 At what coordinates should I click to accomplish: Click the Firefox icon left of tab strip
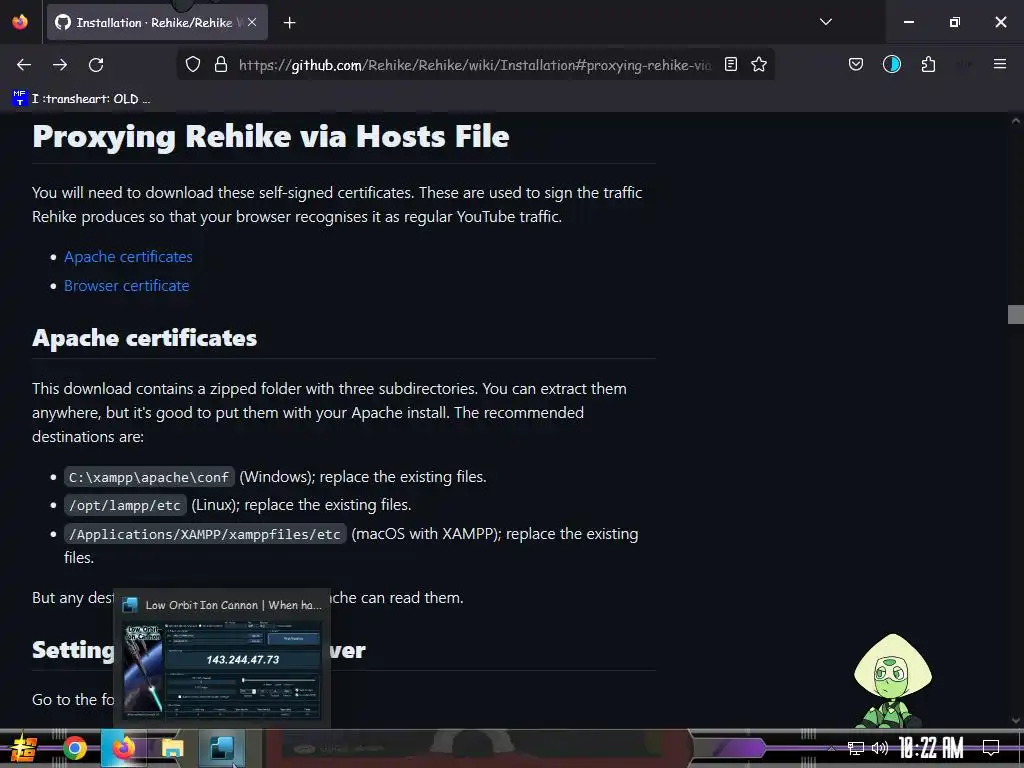coord(20,22)
